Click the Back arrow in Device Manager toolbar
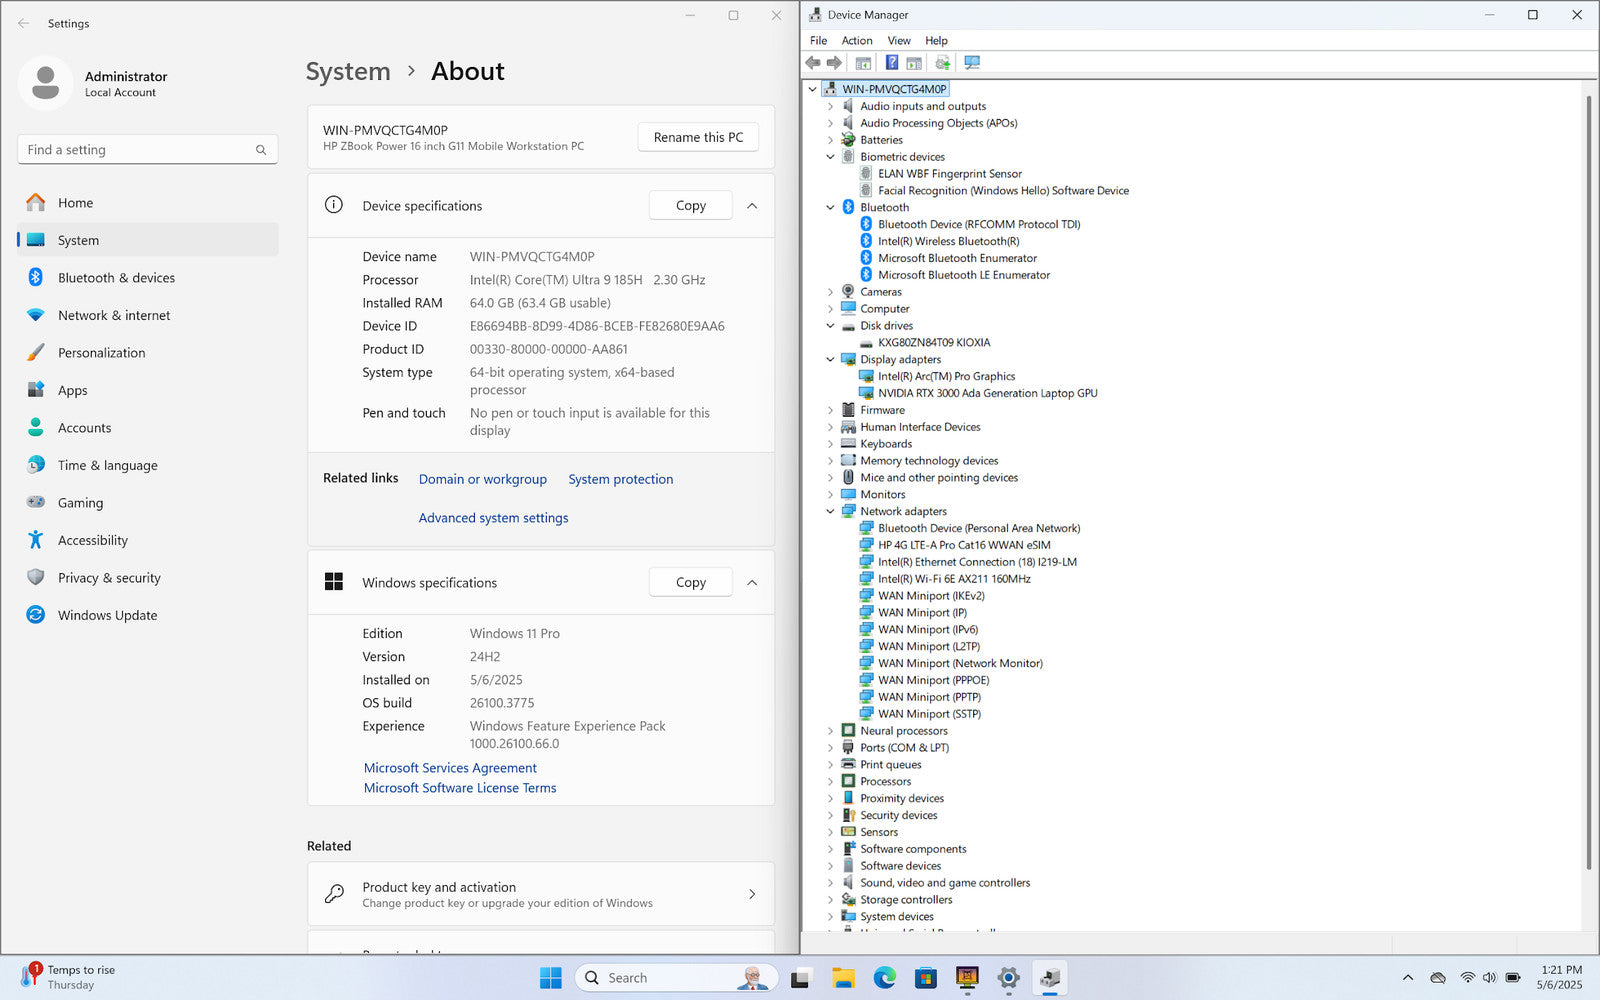 click(x=813, y=62)
